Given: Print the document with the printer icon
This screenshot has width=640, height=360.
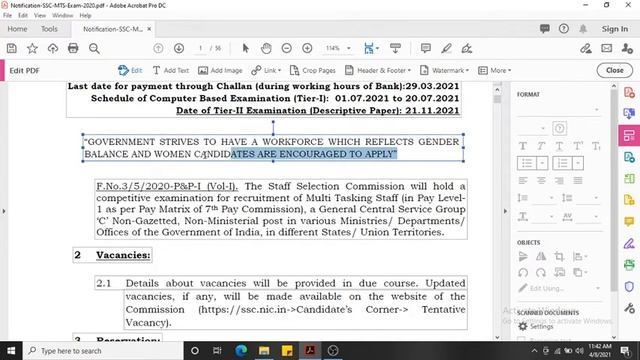Looking at the screenshot, I should 73,49.
